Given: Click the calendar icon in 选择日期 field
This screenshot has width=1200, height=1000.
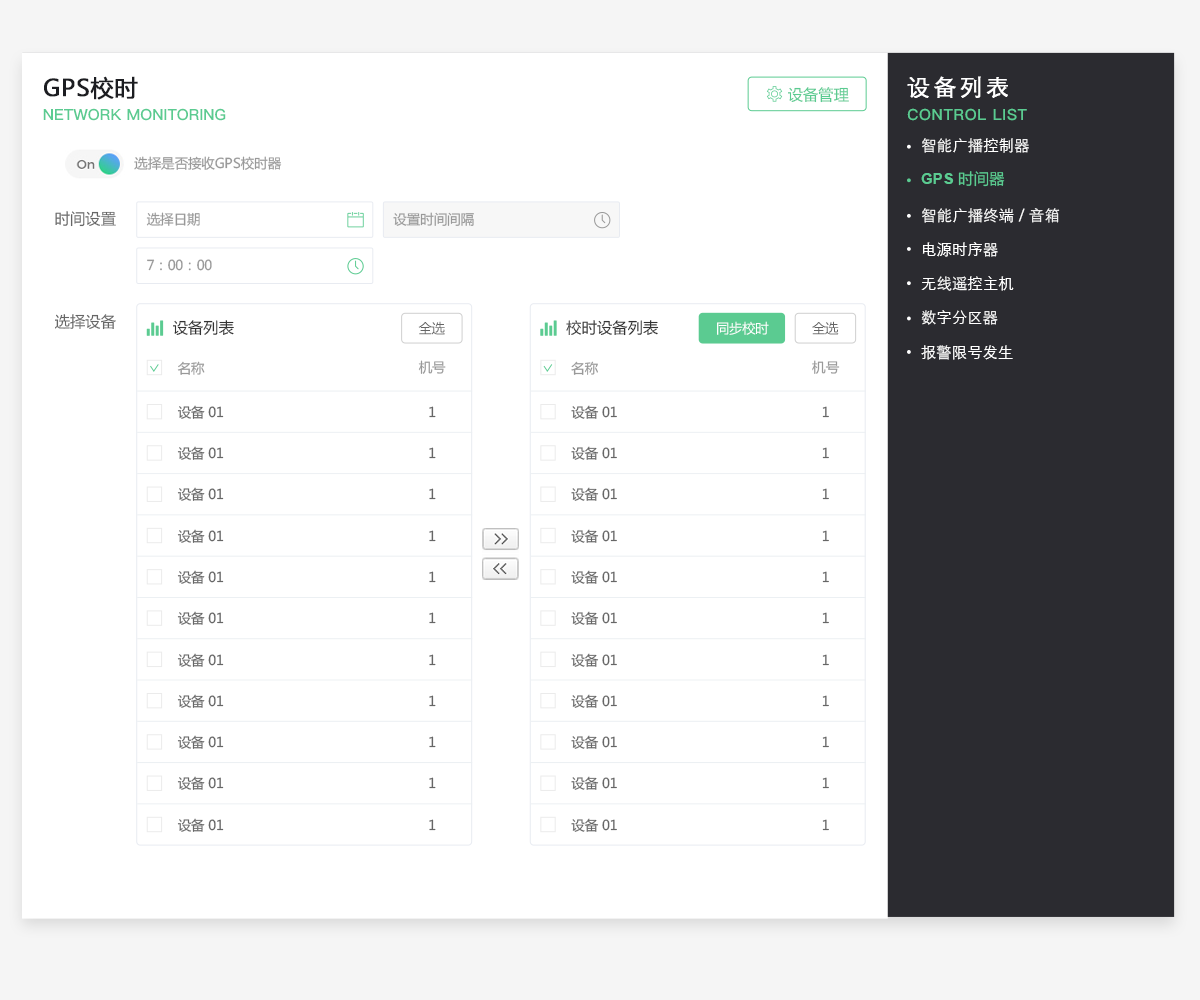Looking at the screenshot, I should tap(355, 220).
